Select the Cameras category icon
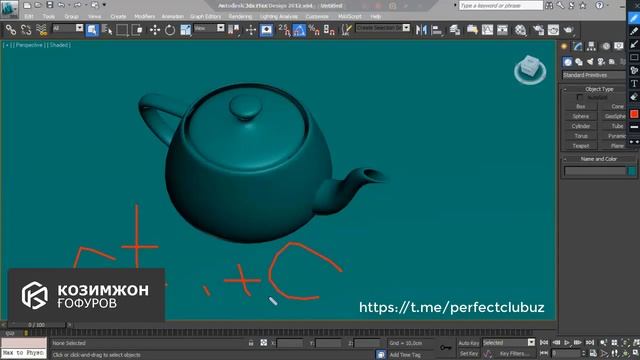This screenshot has height=360, width=640. 601,62
